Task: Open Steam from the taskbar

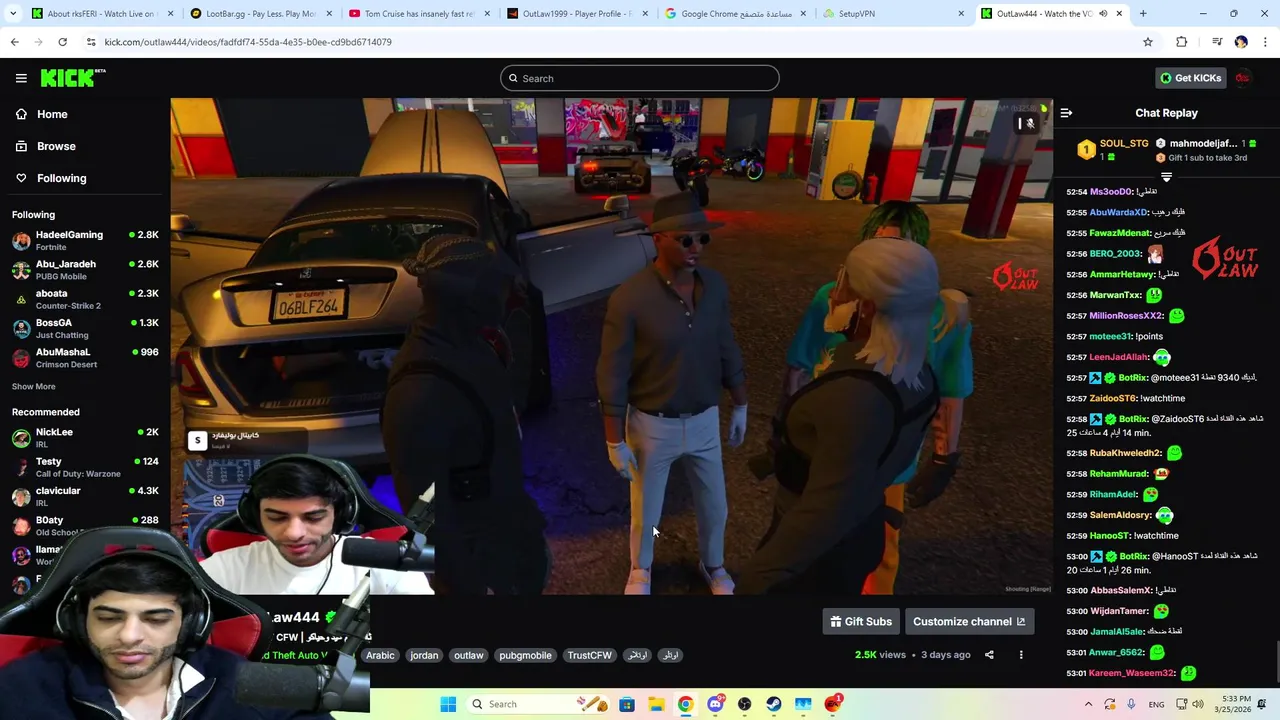Action: (774, 704)
